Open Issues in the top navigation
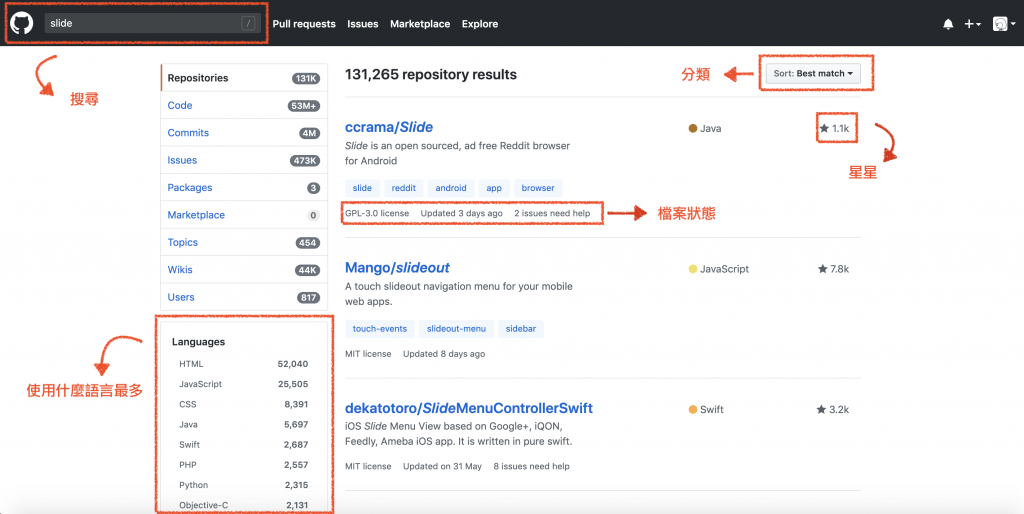 point(362,24)
